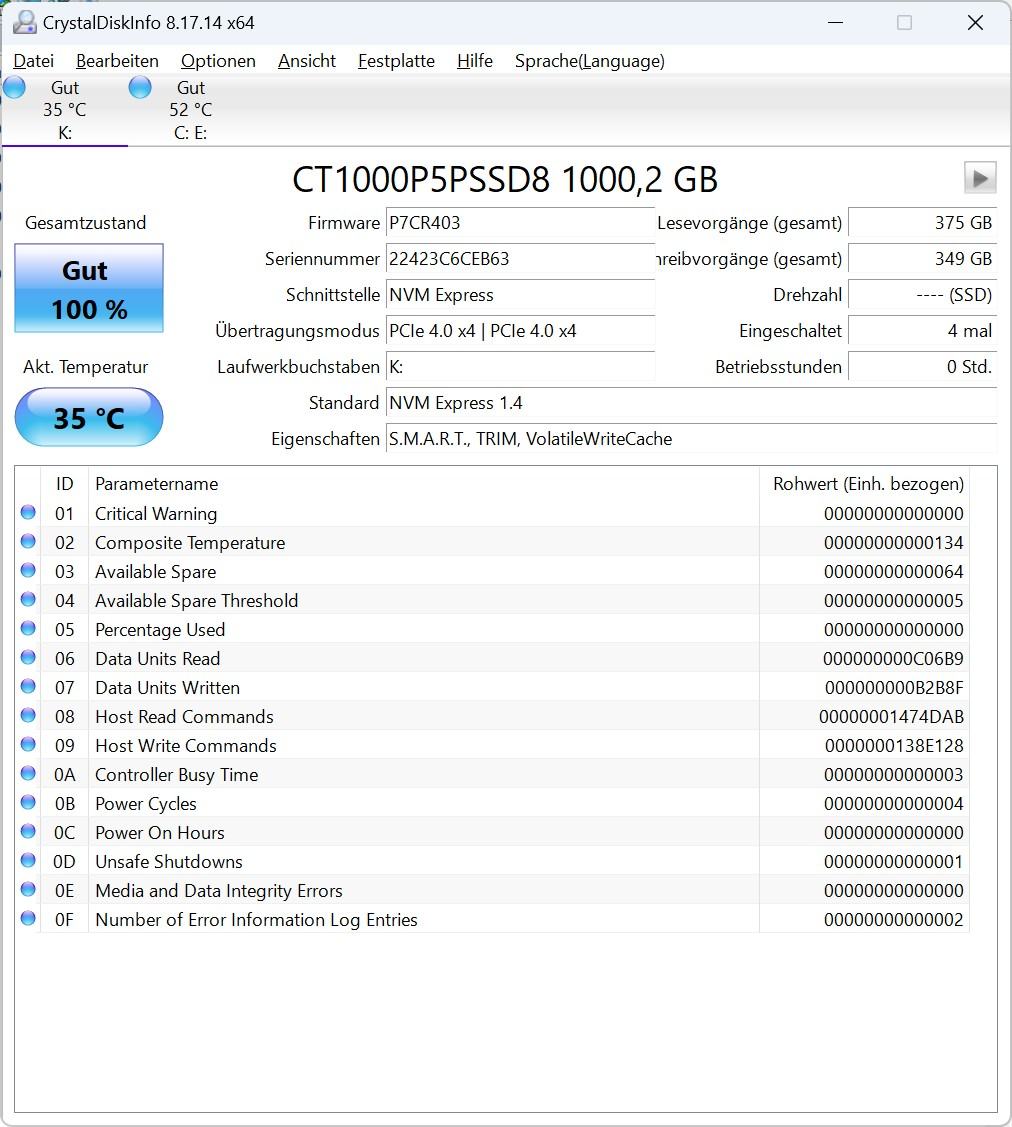This screenshot has height=1127, width=1012.
Task: Click the Available Spare Threshold status dot
Action: (x=28, y=599)
